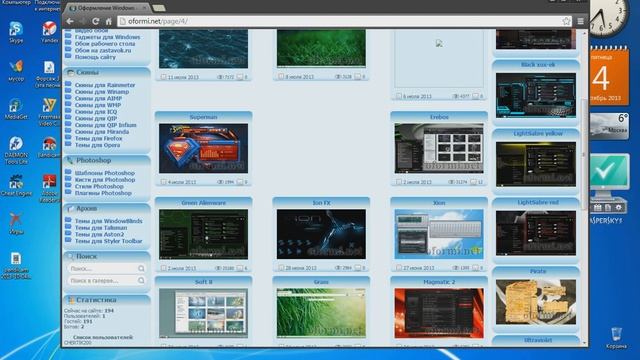The width and height of the screenshot is (640, 360).
Task: Open Скины для Rainmeter link
Action: click(x=105, y=85)
